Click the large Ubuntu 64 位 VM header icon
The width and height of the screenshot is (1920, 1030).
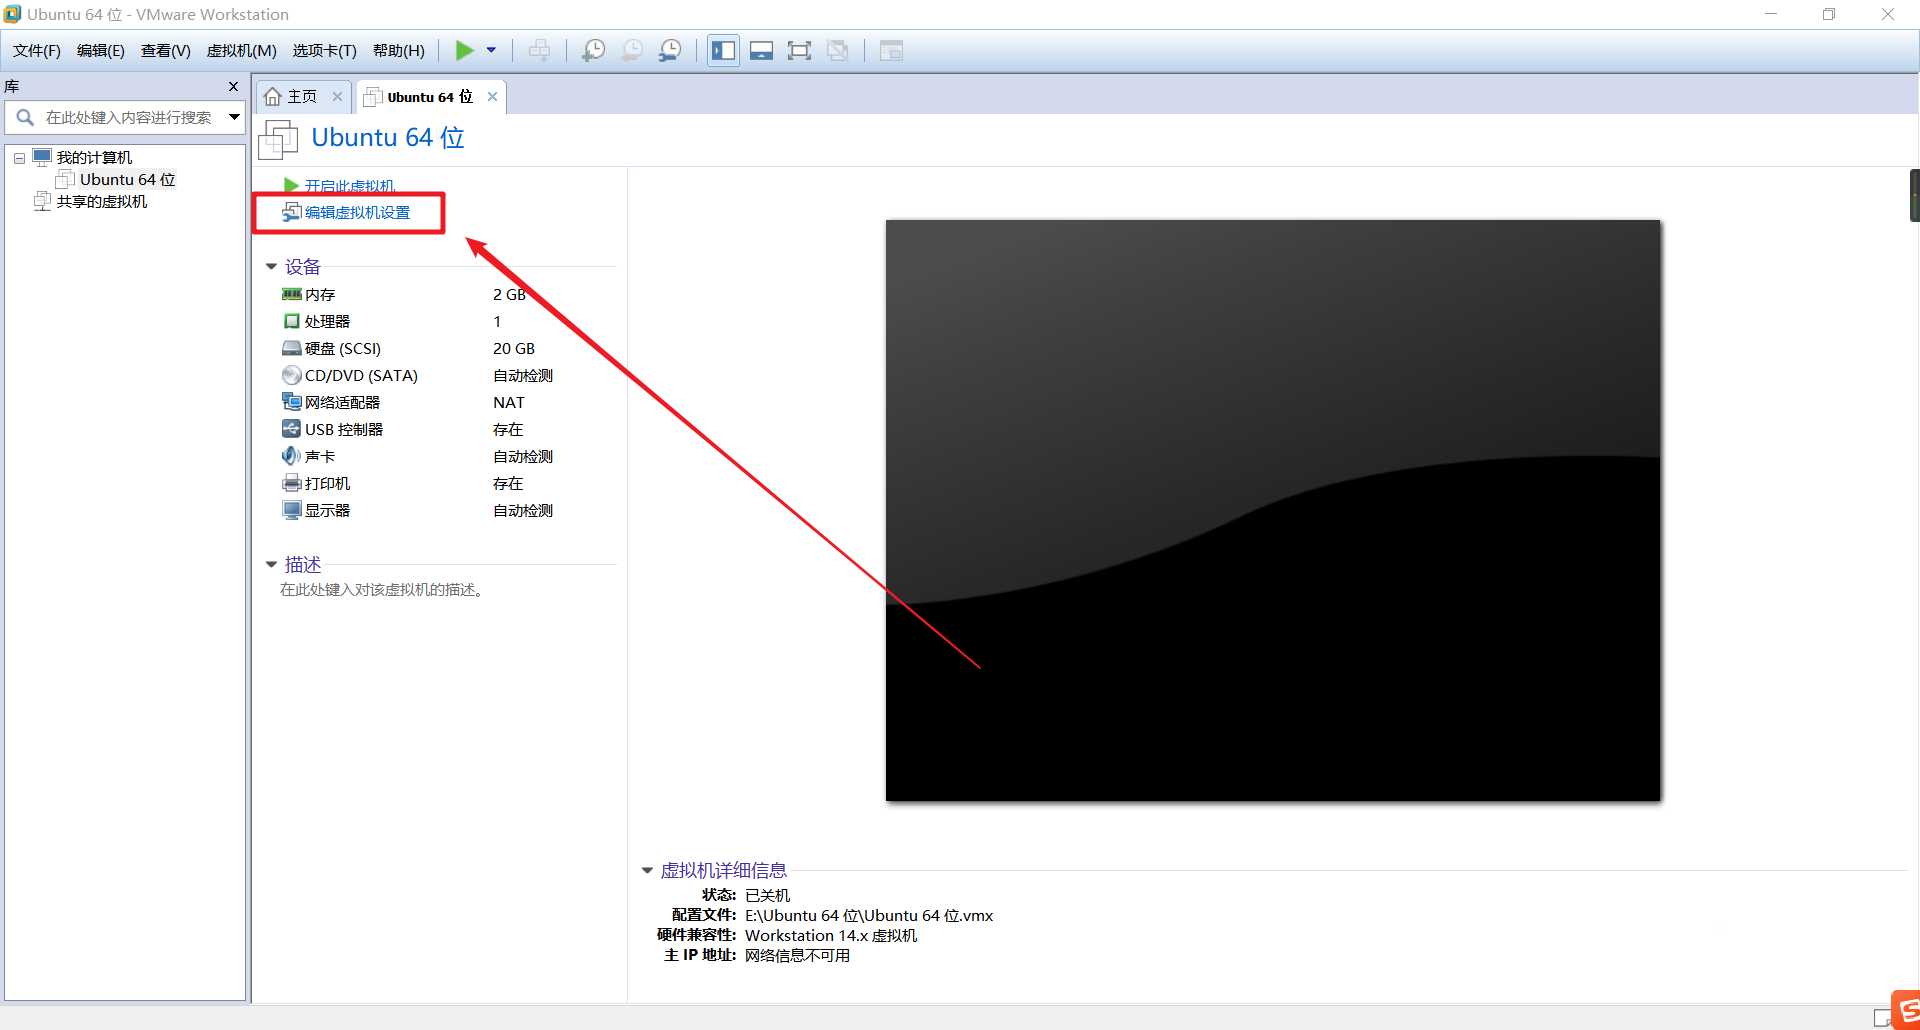pos(278,139)
